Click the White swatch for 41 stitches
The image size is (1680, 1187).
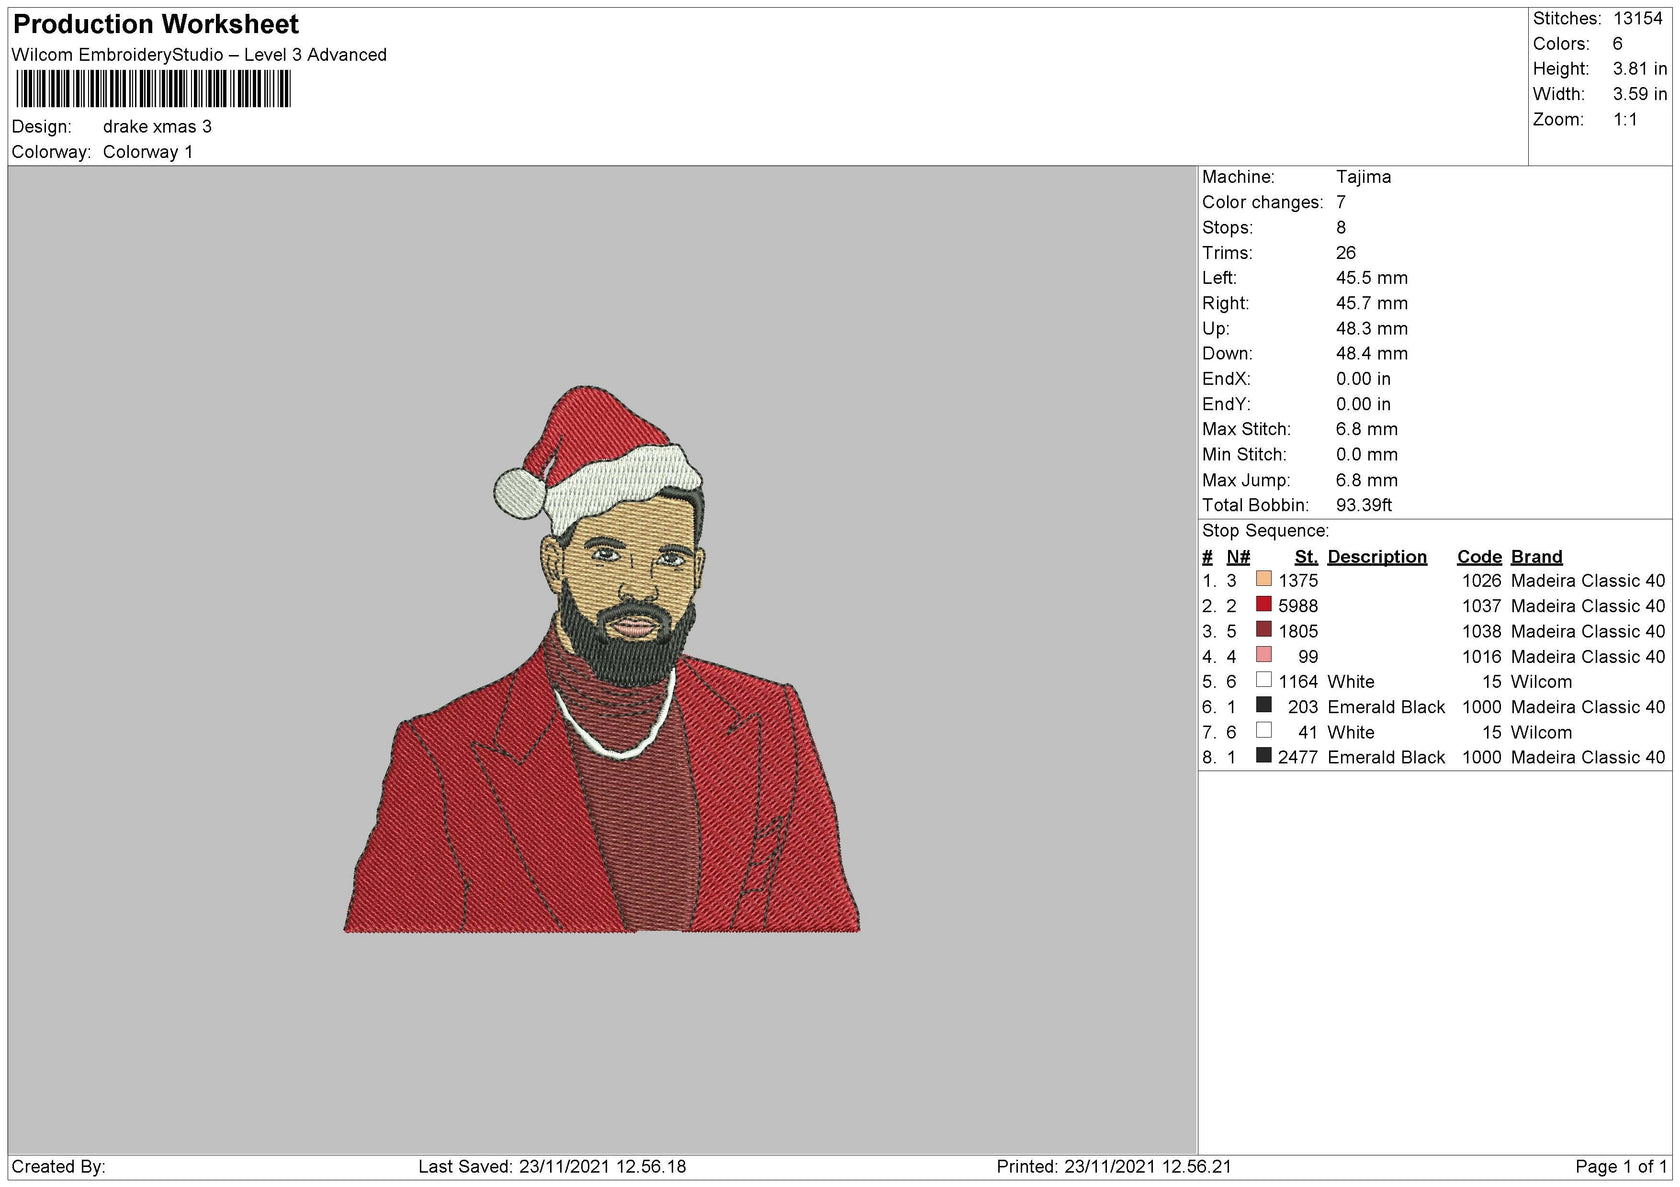(x=1265, y=731)
